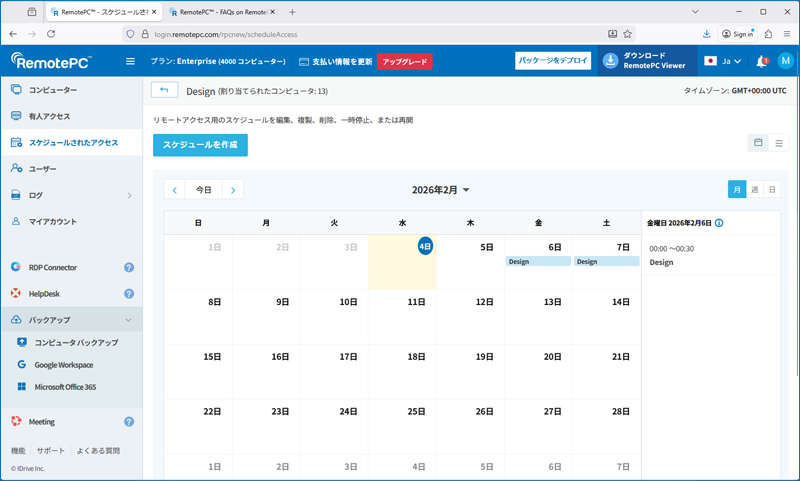800x481 pixels.
Task: Switch to calendar view icon
Action: click(x=758, y=143)
